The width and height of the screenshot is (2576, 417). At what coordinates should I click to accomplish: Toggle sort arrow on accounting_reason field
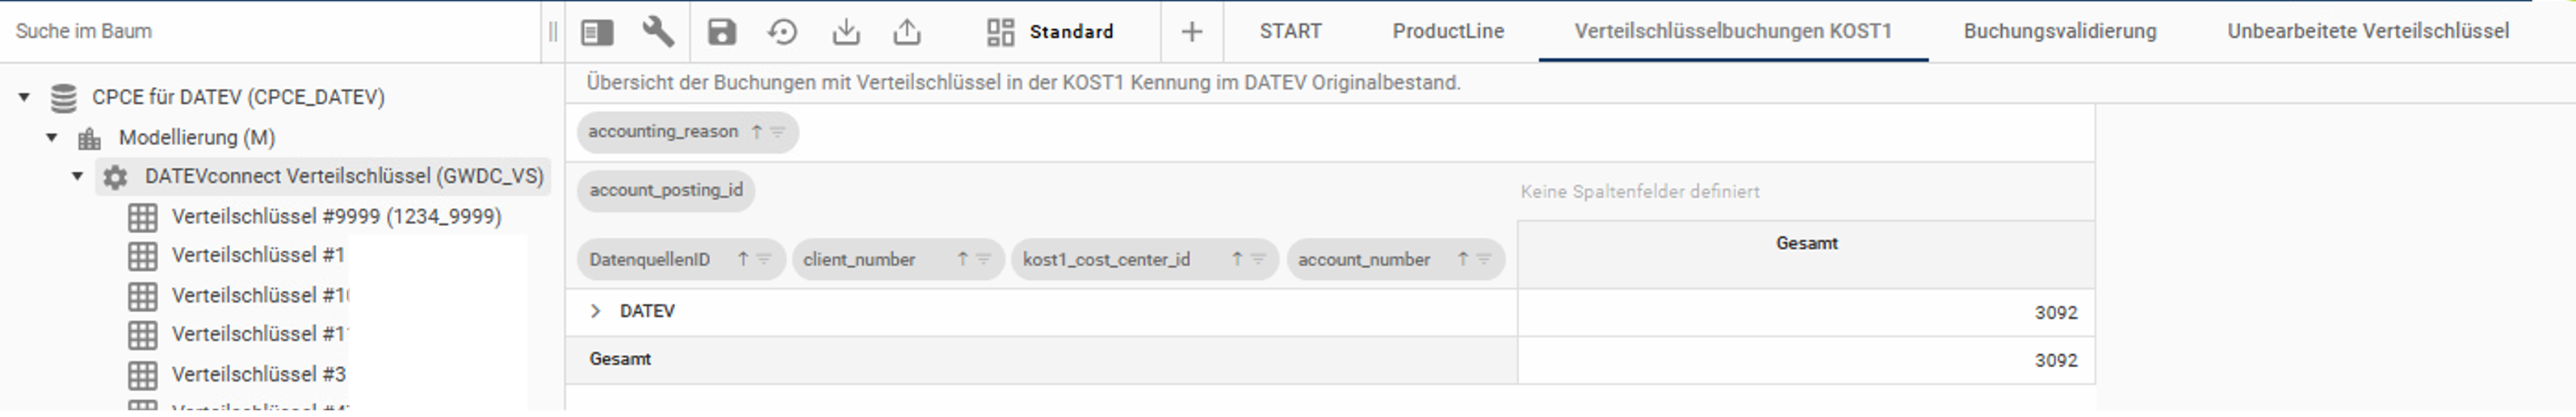(x=757, y=132)
